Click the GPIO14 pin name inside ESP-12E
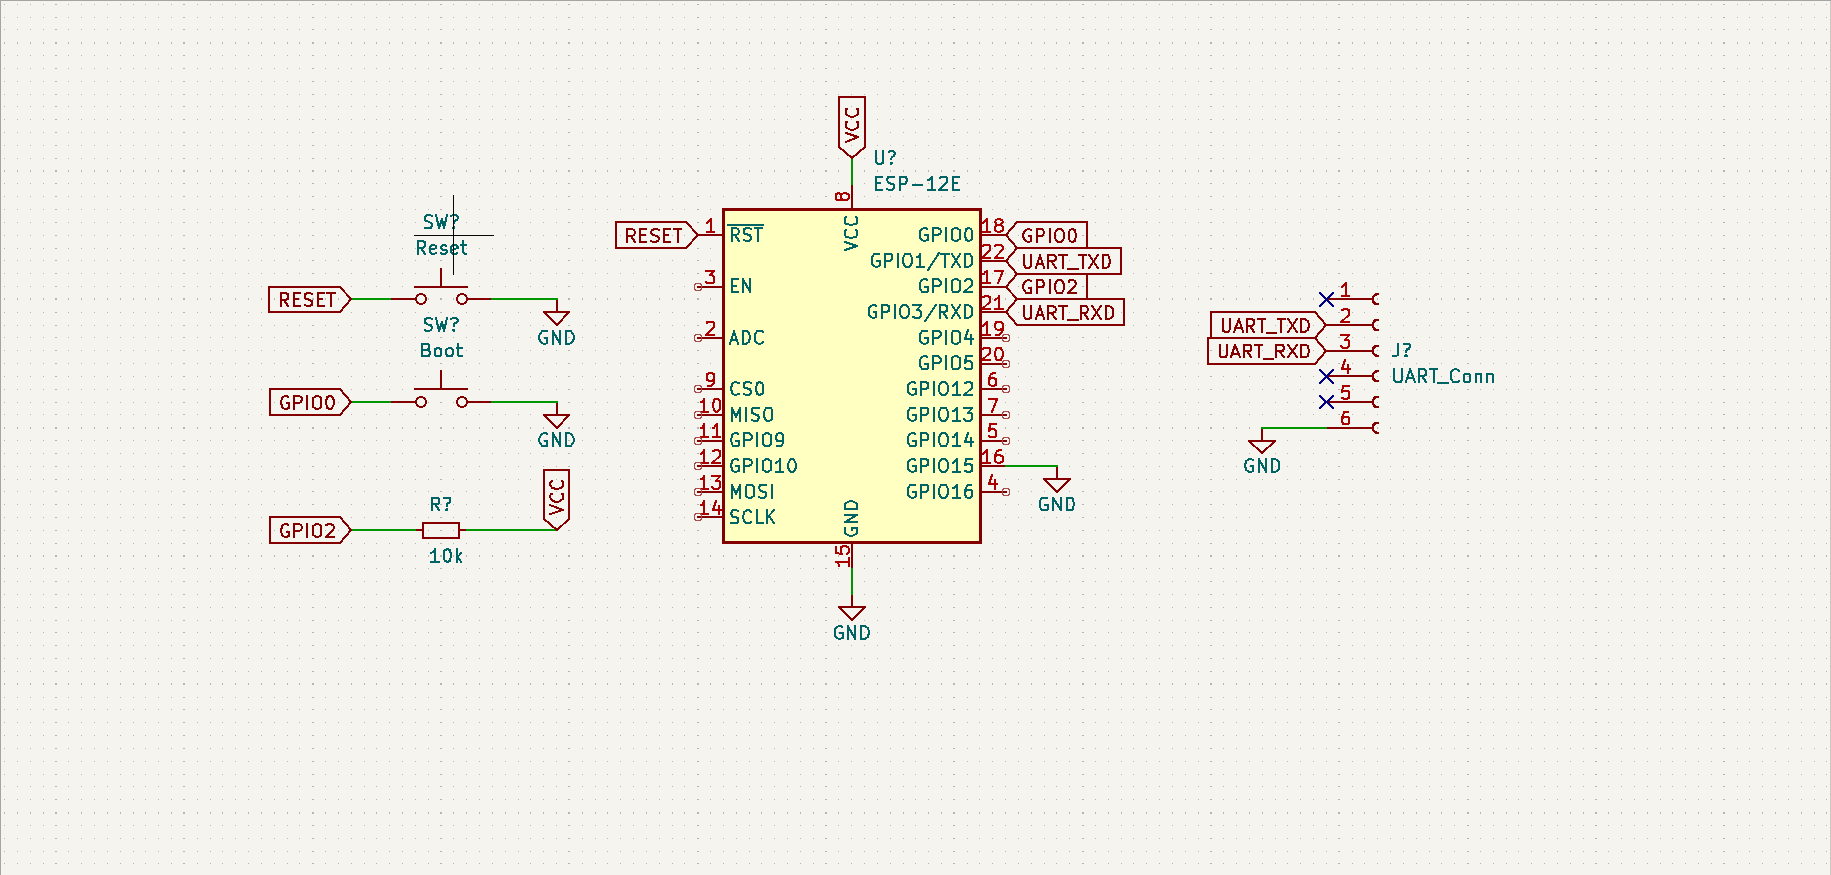The height and width of the screenshot is (875, 1831). click(x=940, y=440)
